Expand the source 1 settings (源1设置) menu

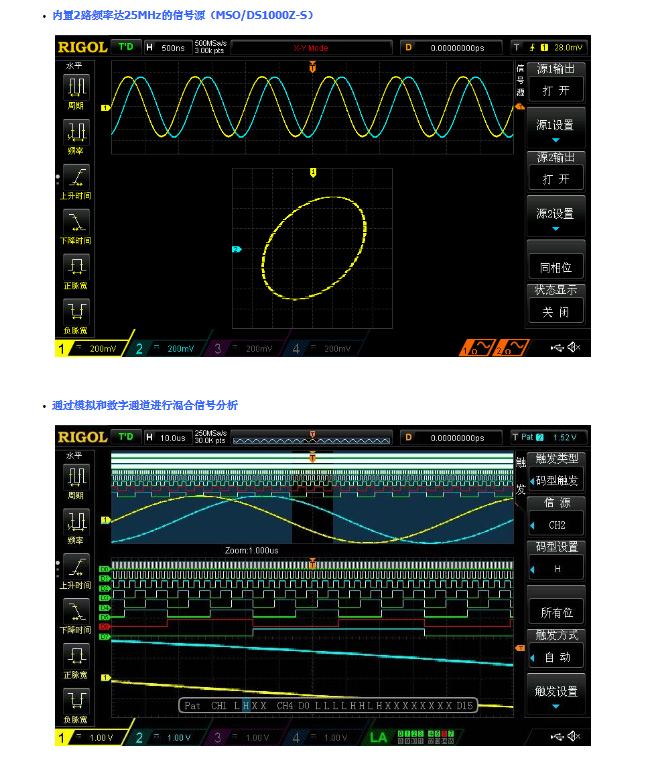(556, 130)
